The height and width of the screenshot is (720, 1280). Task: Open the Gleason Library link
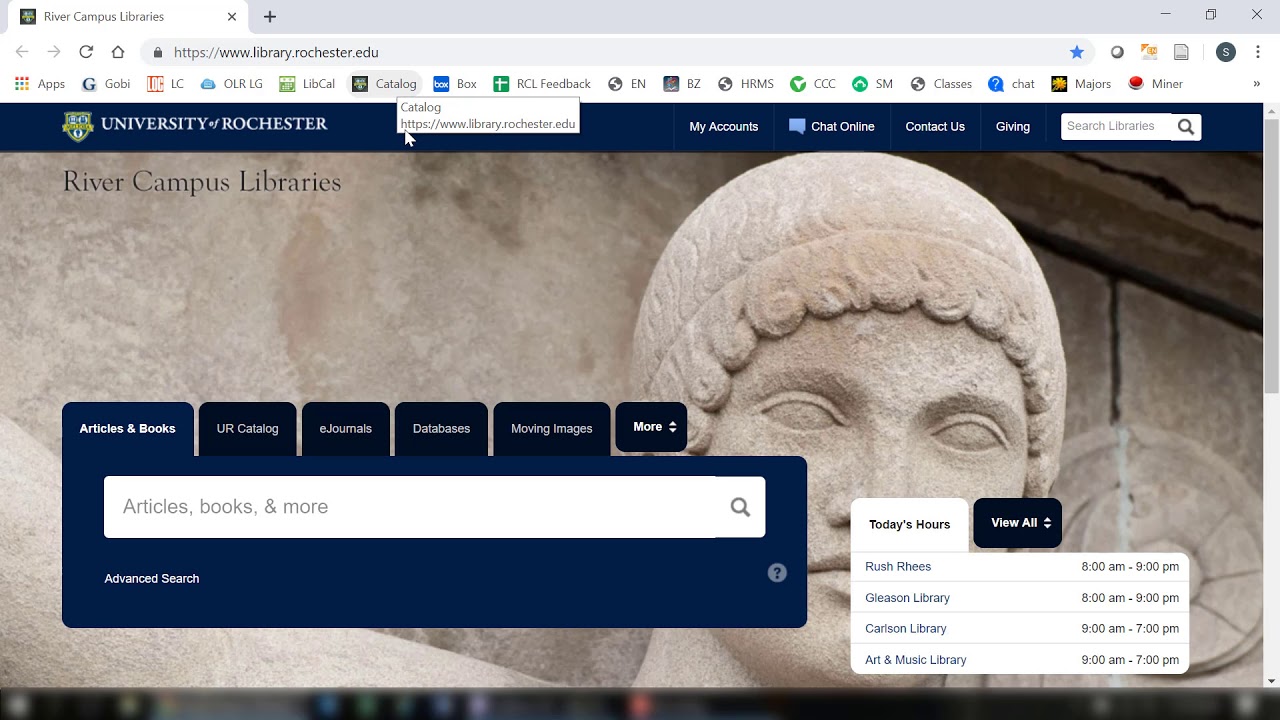[908, 597]
